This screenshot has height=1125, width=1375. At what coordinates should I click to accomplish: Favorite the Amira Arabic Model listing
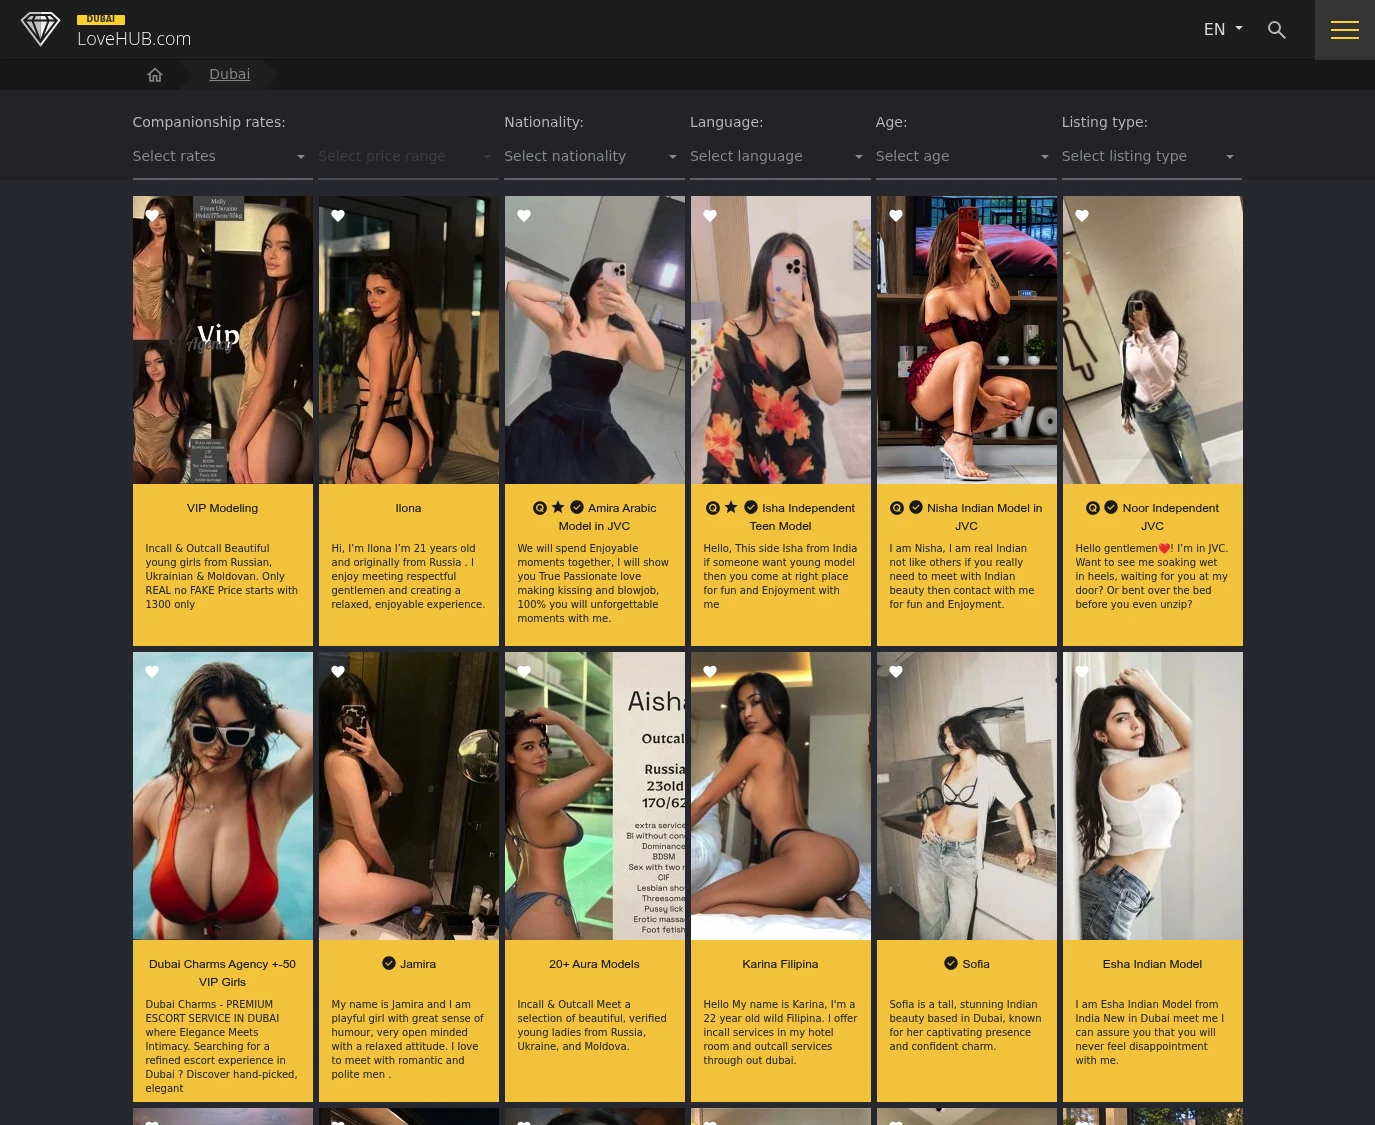click(x=524, y=216)
